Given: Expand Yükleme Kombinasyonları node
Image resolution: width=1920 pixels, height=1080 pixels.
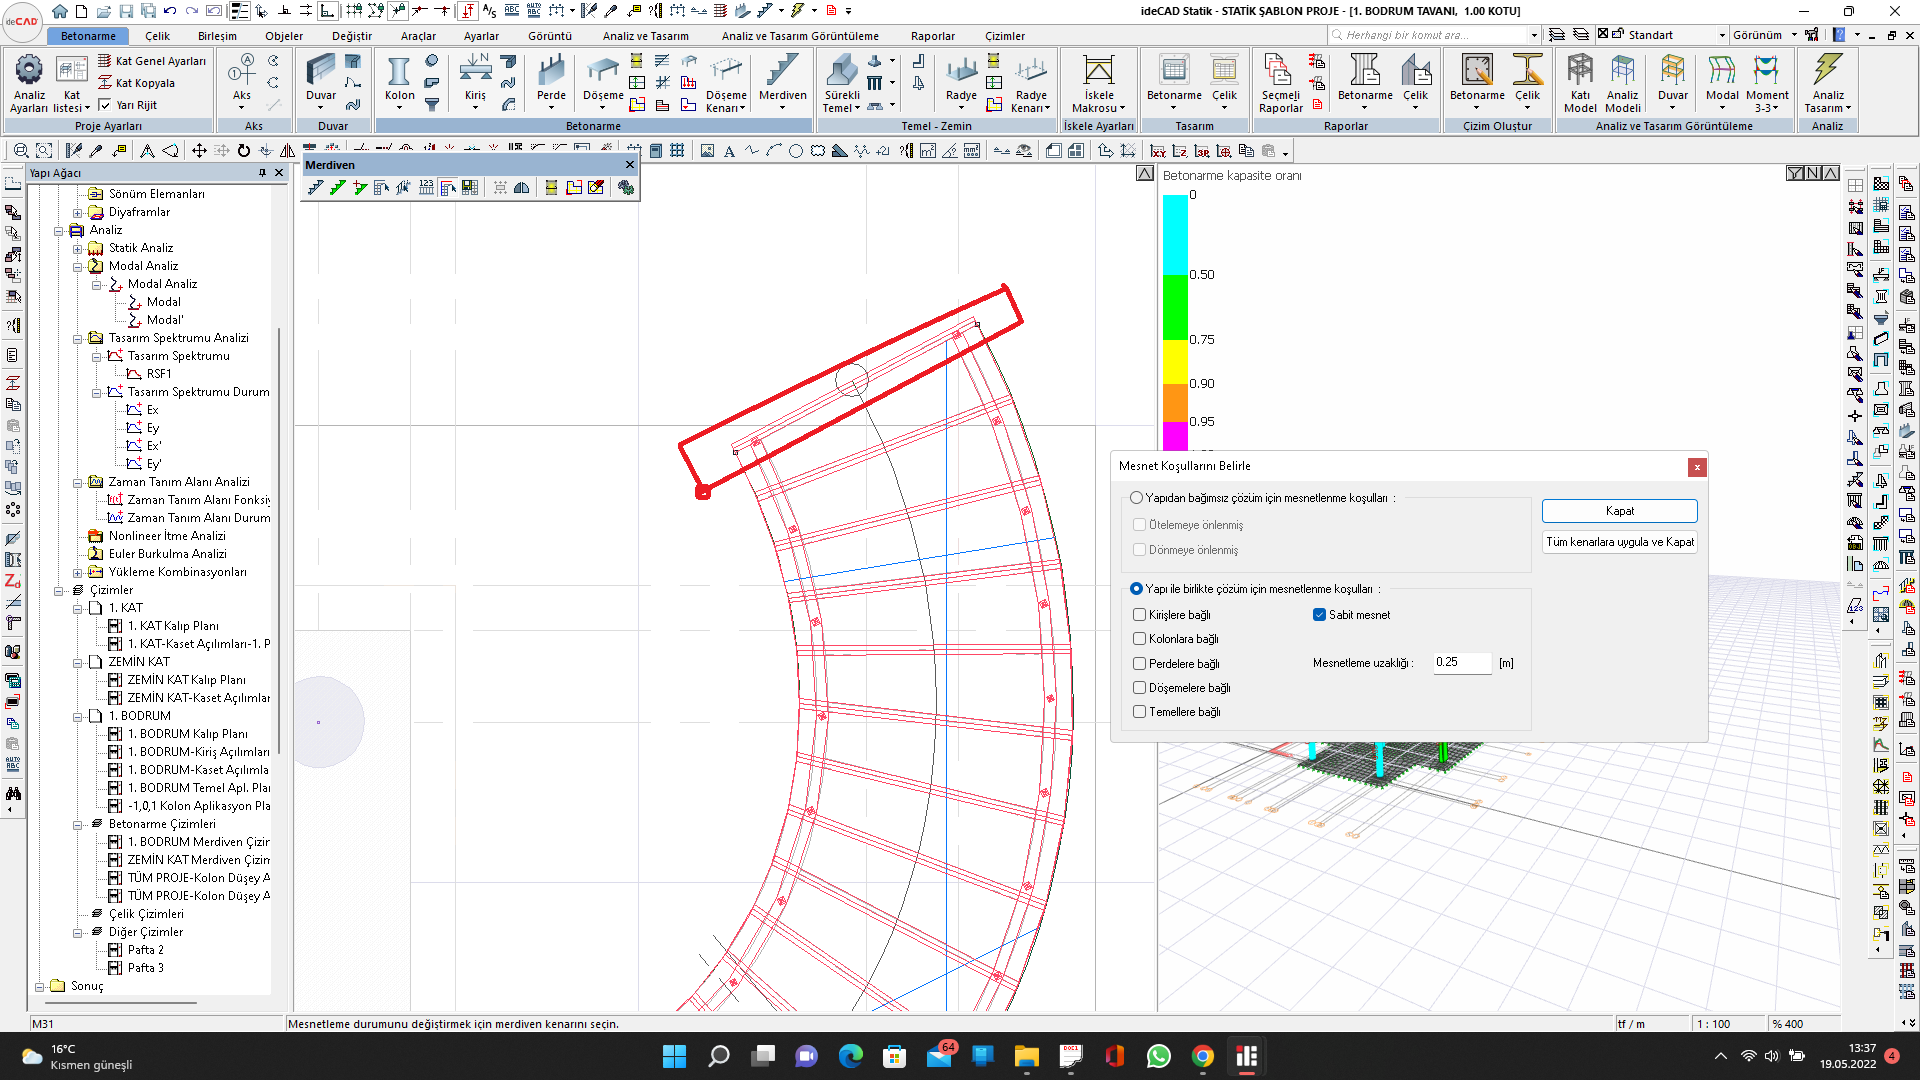Looking at the screenshot, I should pos(77,573).
